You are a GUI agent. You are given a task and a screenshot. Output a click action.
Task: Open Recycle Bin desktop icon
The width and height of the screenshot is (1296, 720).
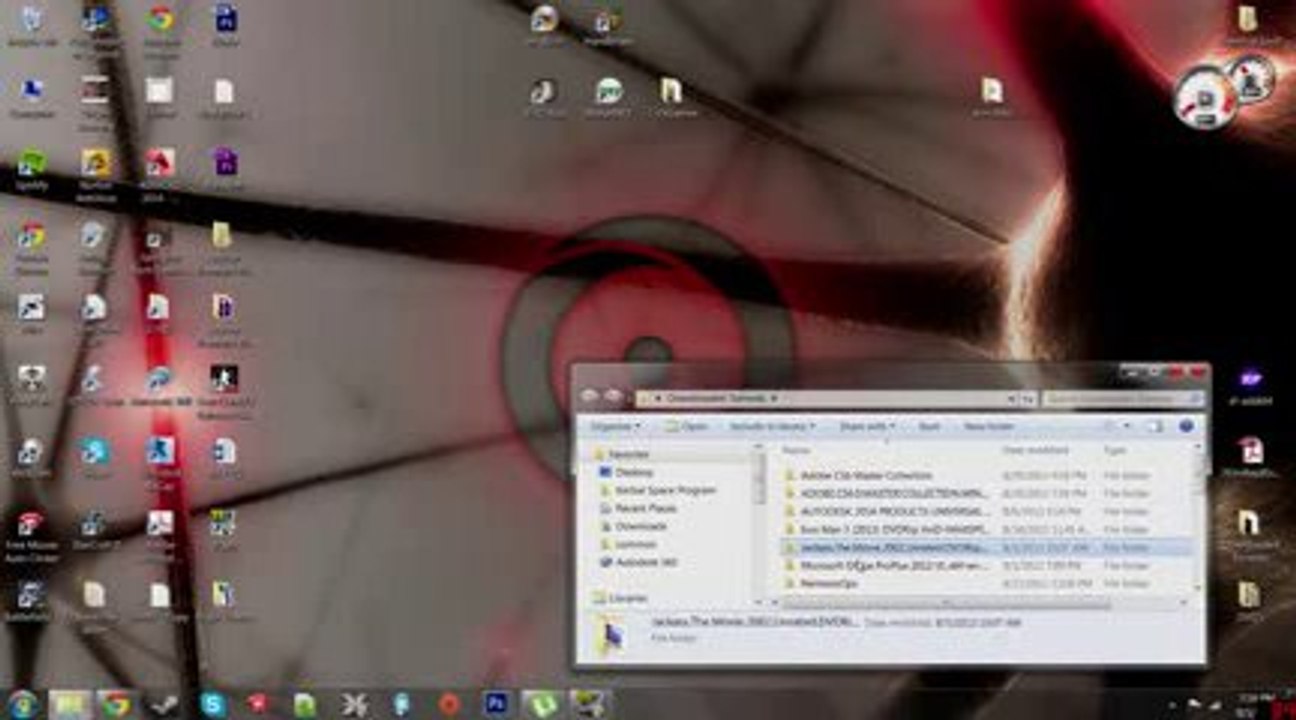pos(31,25)
